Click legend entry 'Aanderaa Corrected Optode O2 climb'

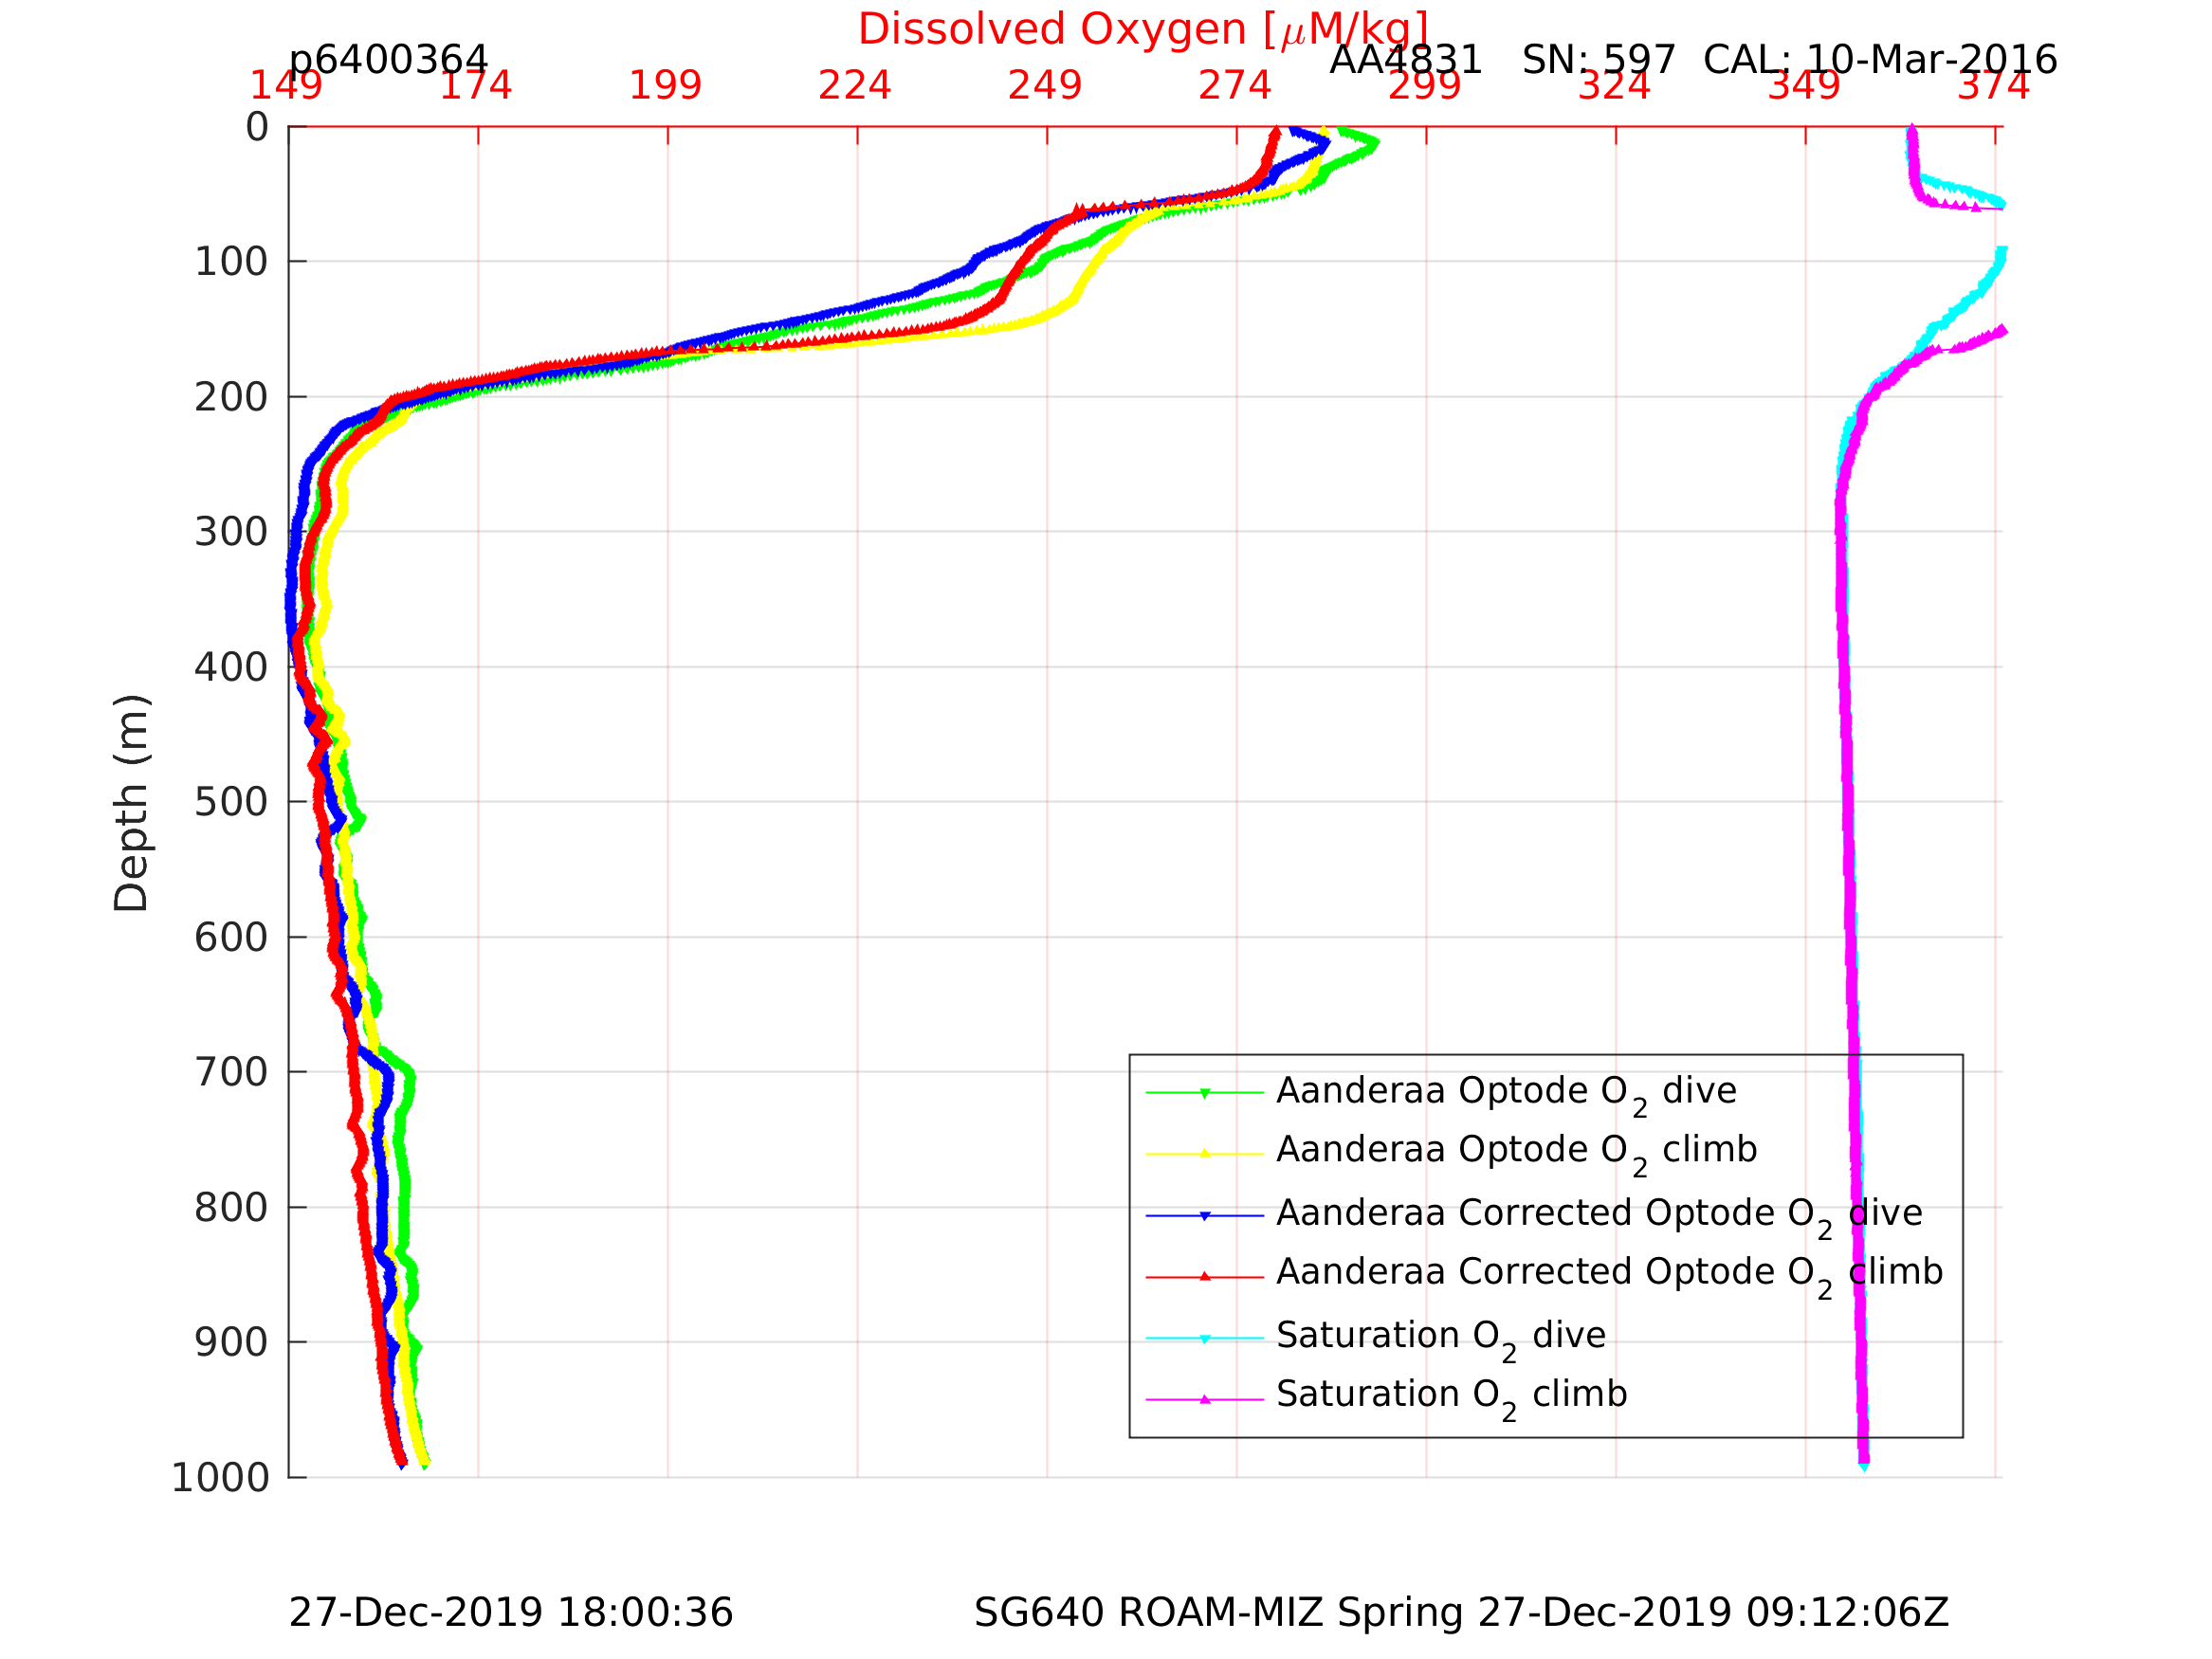(x=1610, y=1274)
